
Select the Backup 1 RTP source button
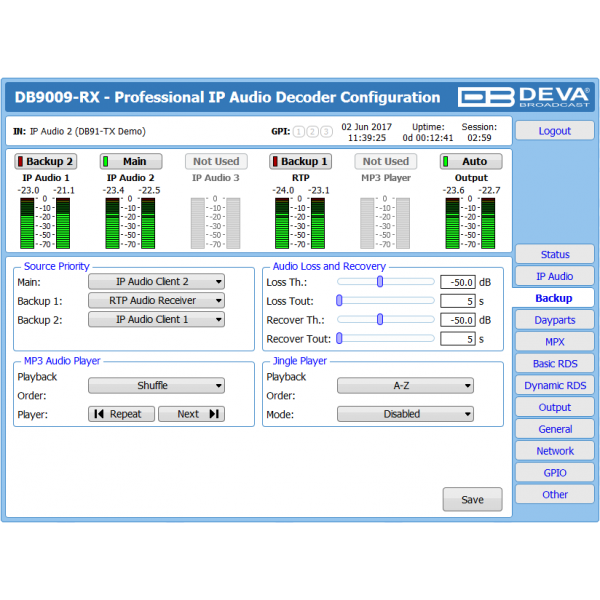300,161
